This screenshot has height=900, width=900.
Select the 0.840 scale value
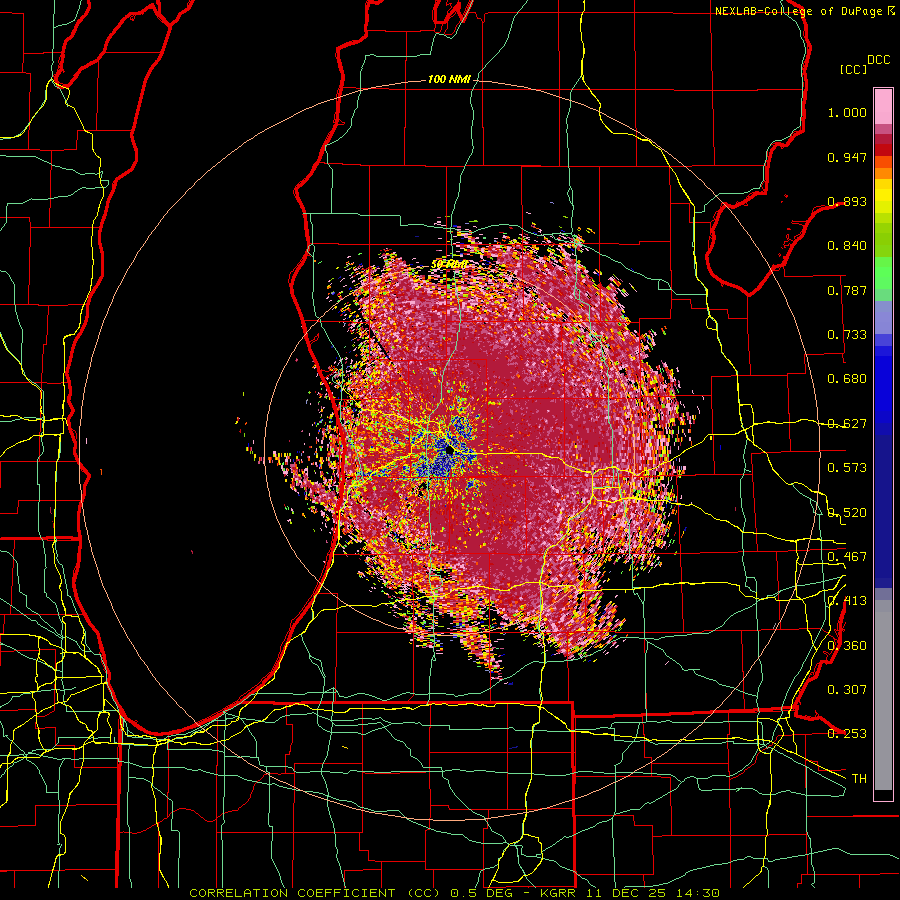[847, 246]
